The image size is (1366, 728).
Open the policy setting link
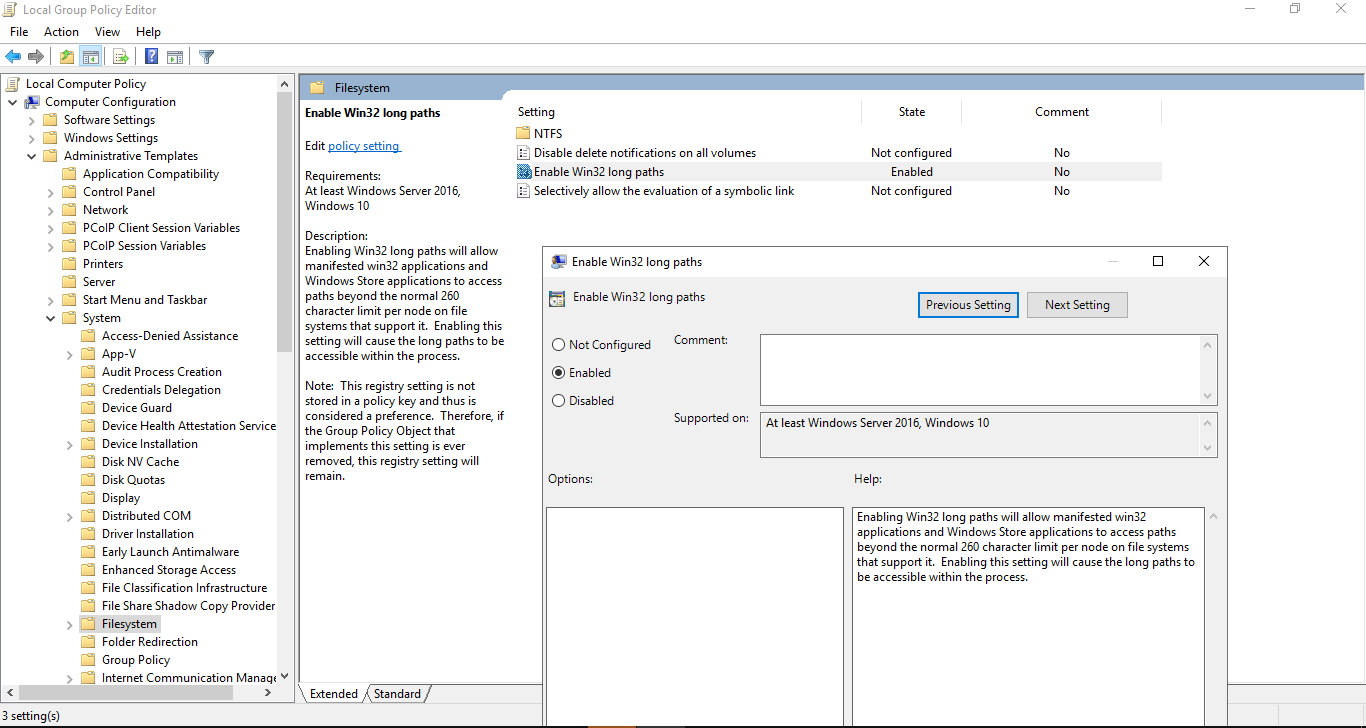[364, 145]
